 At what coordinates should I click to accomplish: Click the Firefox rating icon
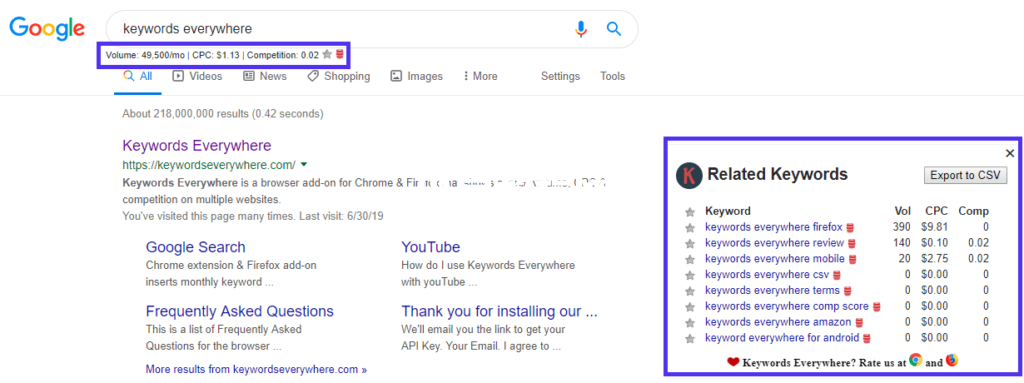point(952,360)
